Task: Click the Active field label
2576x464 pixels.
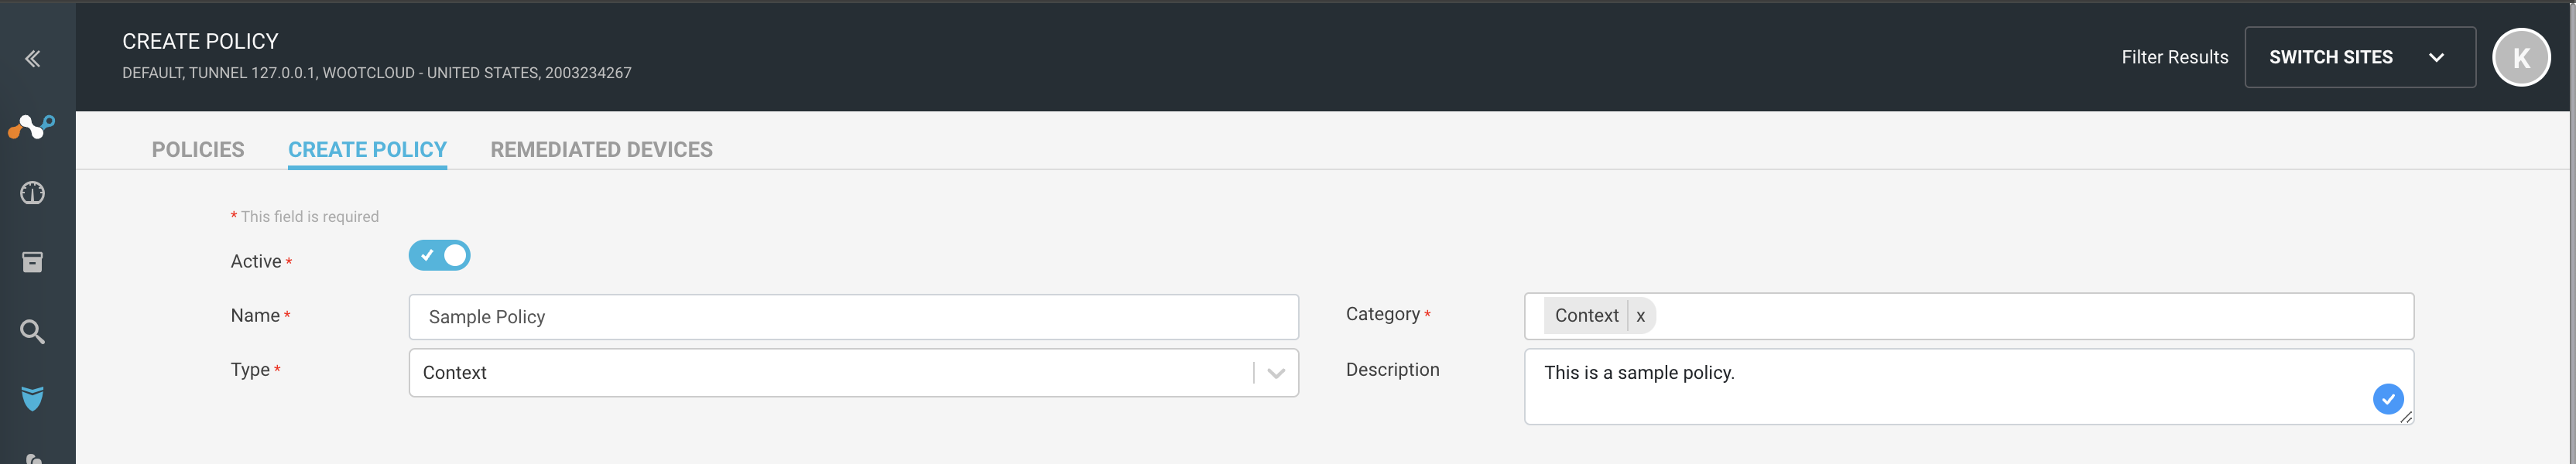Action: coord(256,262)
